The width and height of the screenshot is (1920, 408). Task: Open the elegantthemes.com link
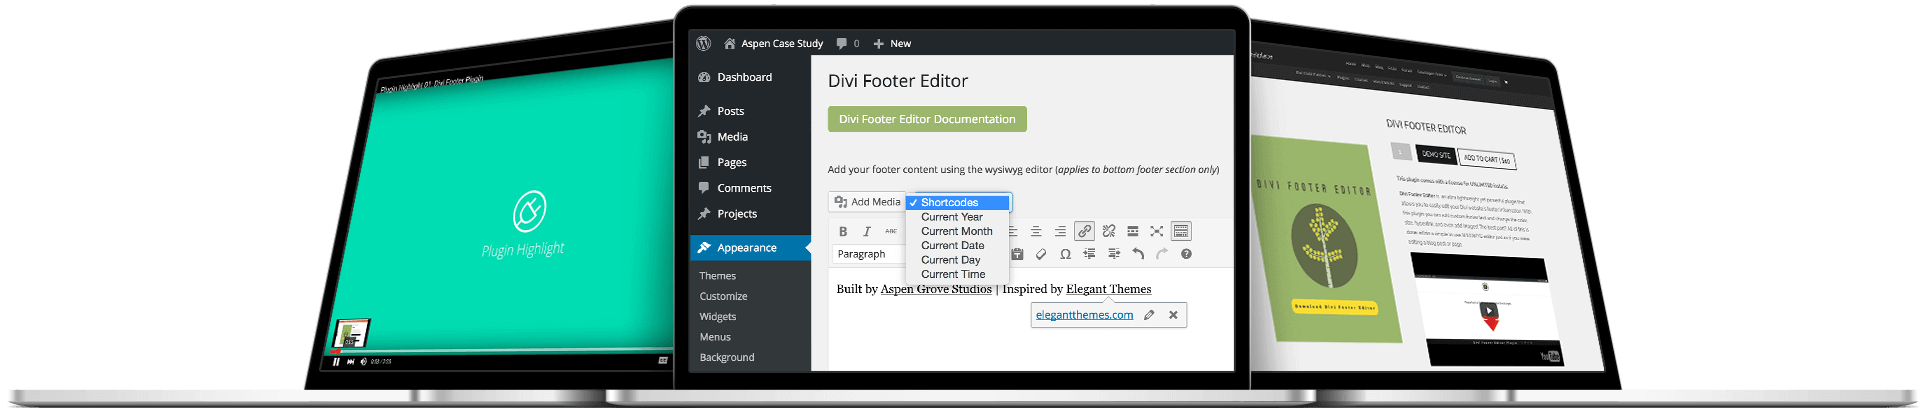pos(1084,315)
